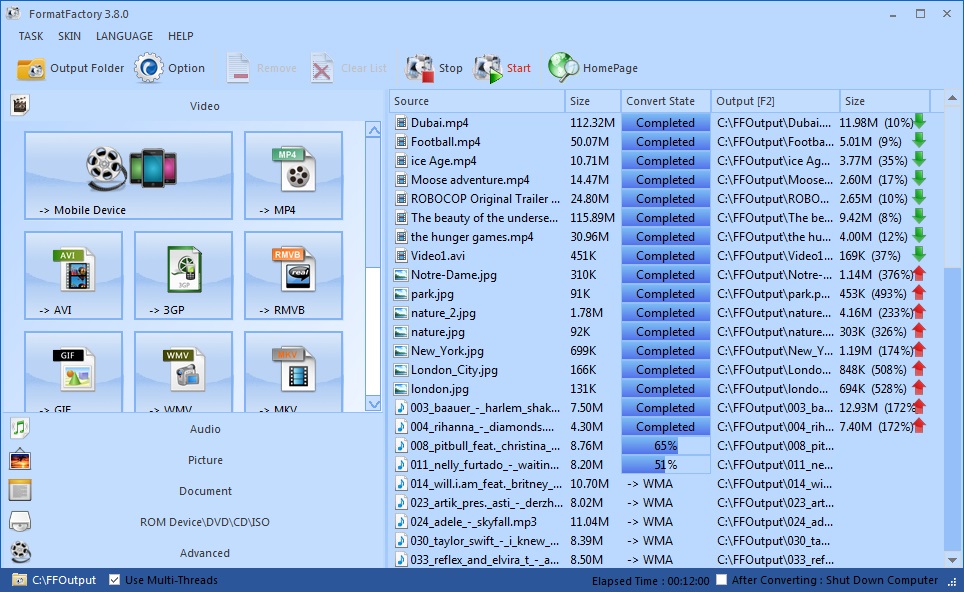Click the Completed state bar for Video1.avi
This screenshot has width=964, height=592.
[x=666, y=256]
